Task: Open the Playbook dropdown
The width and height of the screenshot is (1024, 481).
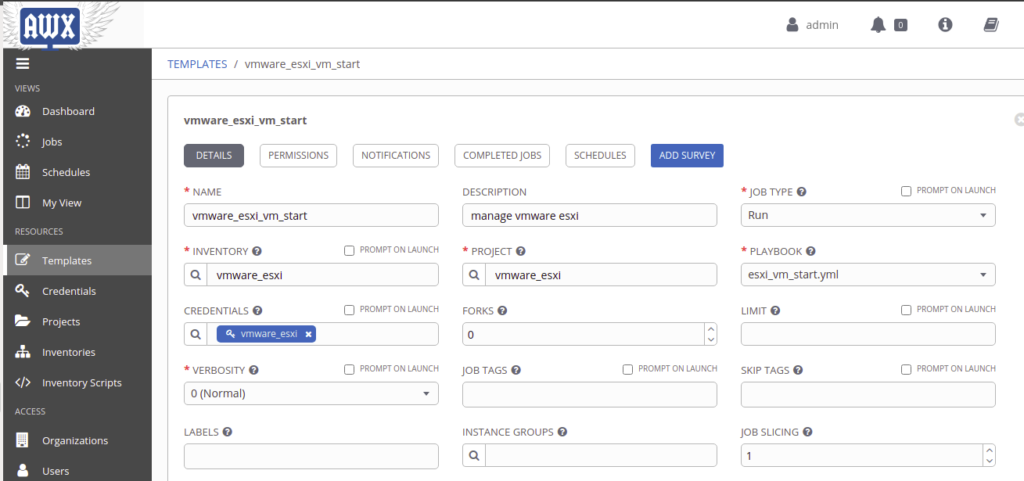Action: 868,275
